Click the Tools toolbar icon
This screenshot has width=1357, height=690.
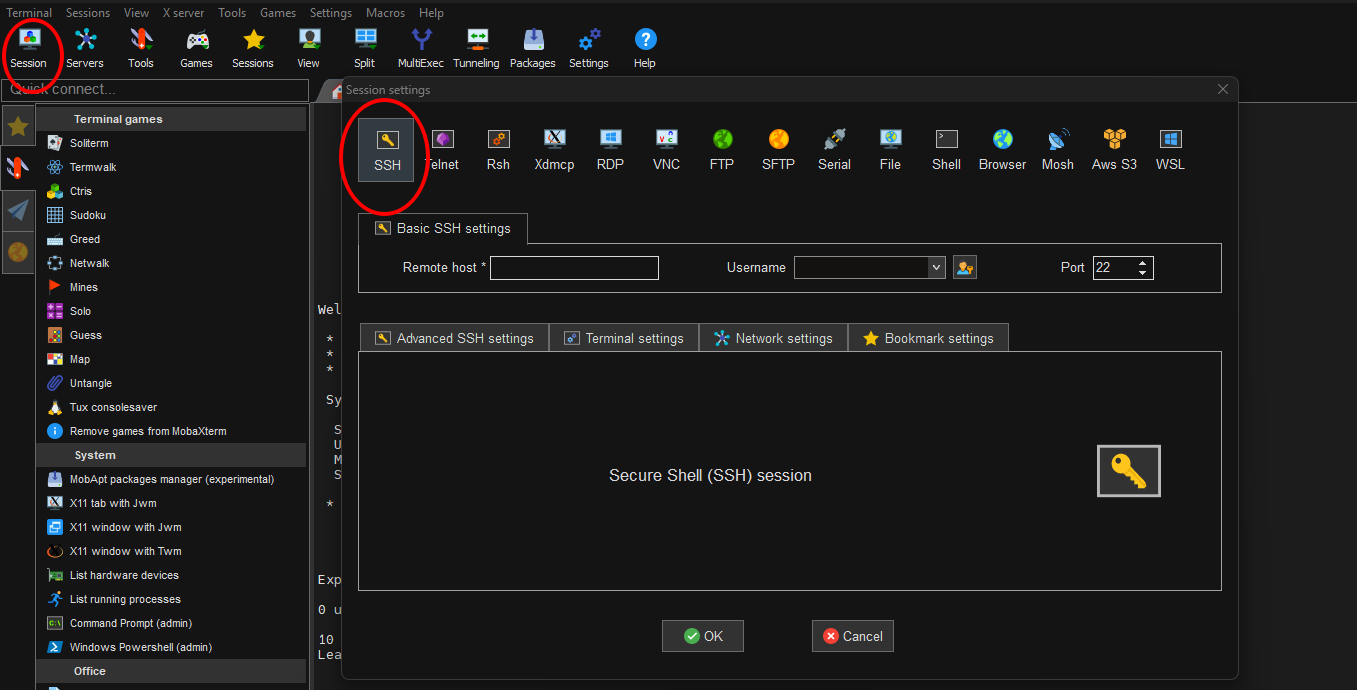[x=141, y=48]
